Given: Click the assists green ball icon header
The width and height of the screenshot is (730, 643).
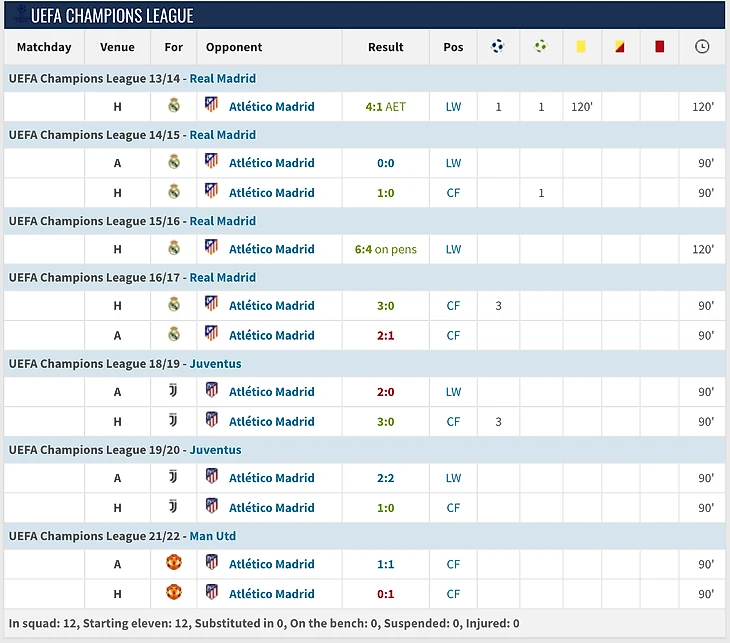Looking at the screenshot, I should 541,46.
